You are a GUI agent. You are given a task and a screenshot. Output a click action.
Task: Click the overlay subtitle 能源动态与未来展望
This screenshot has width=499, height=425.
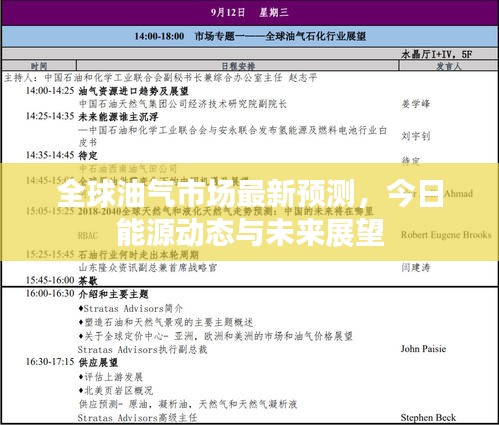250,233
